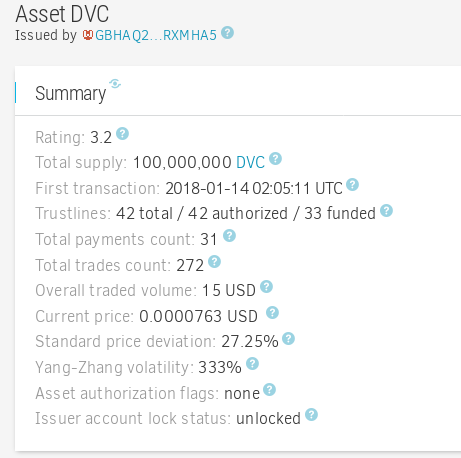Click Asset authorization flags help icon
Viewport: 461px width, 458px height.
click(269, 389)
